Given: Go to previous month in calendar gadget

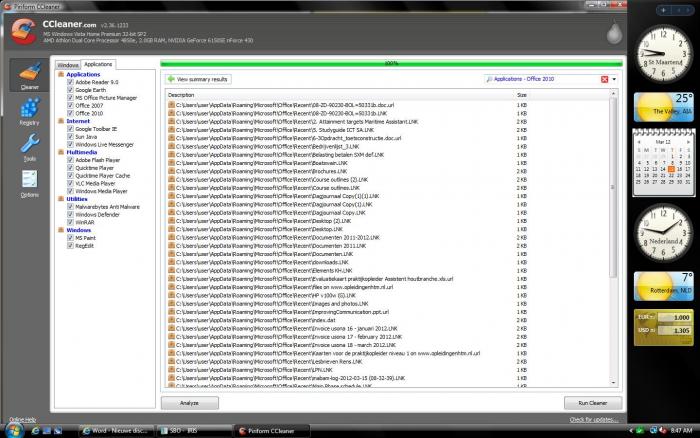Looking at the screenshot, I should [x=639, y=142].
